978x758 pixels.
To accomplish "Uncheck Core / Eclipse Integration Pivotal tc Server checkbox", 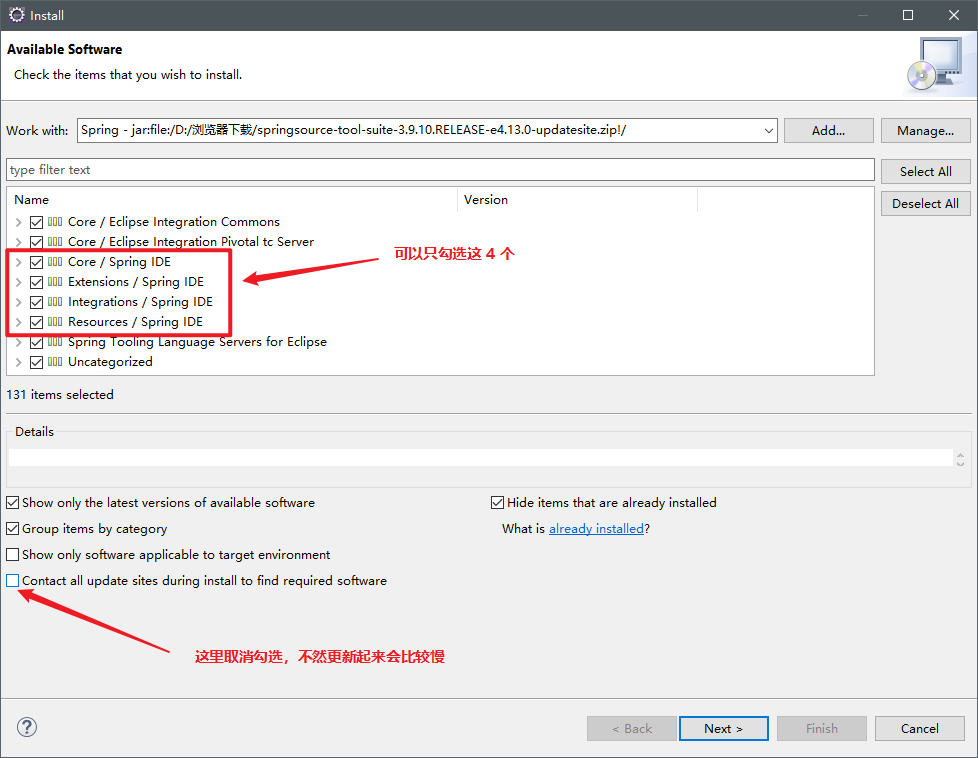I will pos(36,242).
